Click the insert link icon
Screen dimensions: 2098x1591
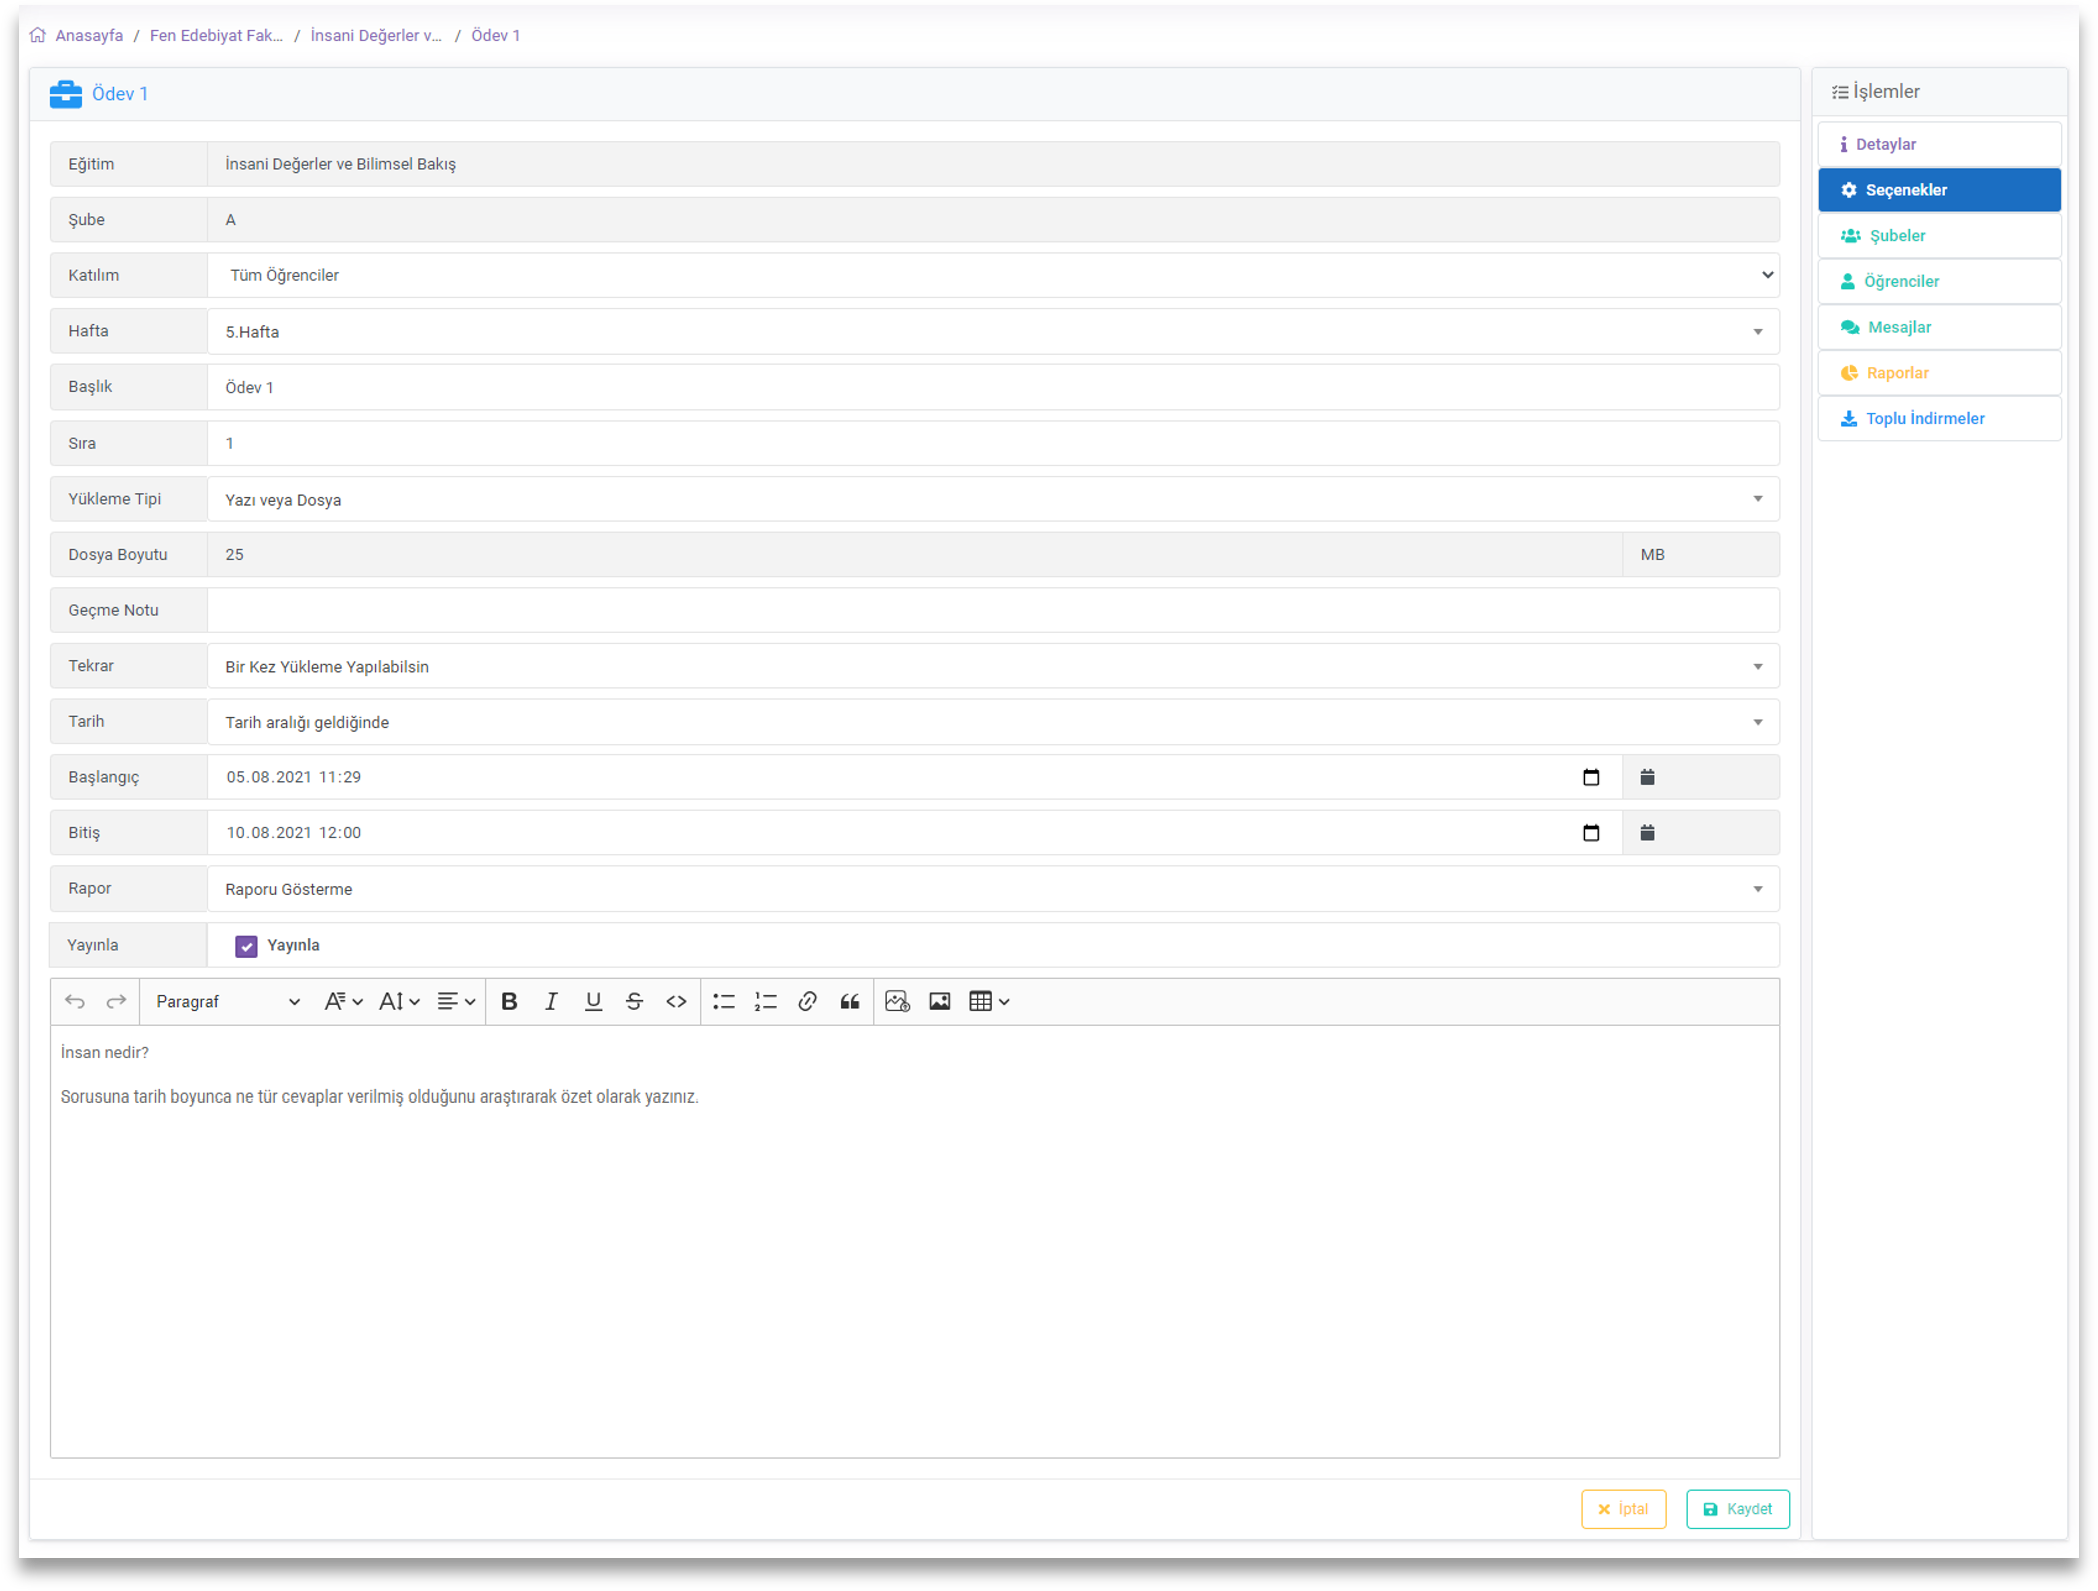(x=807, y=1001)
